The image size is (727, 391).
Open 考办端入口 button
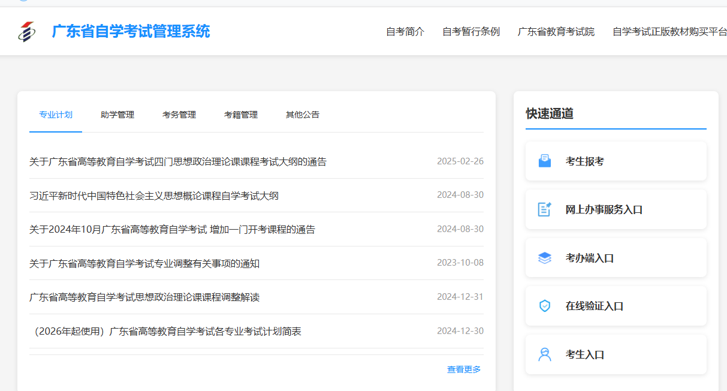tap(616, 258)
